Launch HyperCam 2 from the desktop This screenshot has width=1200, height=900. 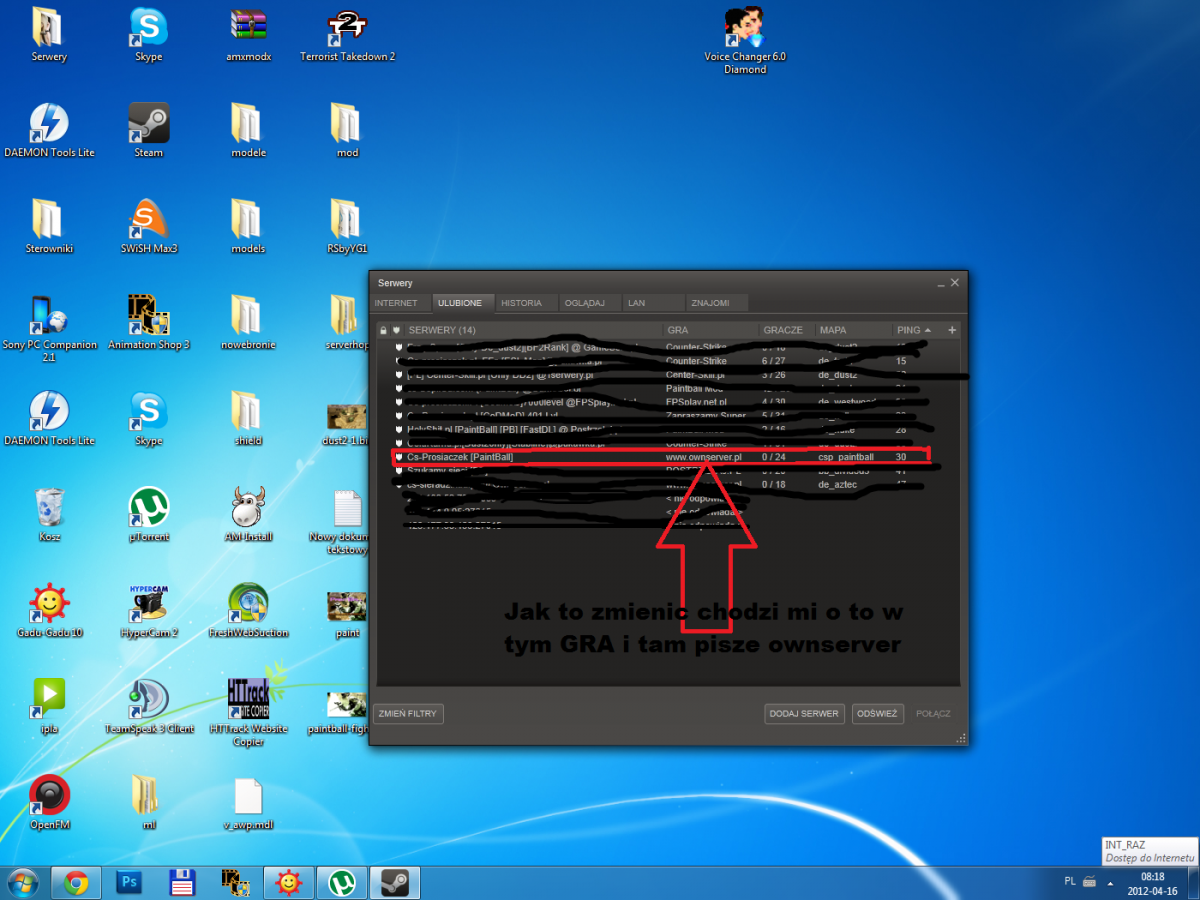point(148,604)
